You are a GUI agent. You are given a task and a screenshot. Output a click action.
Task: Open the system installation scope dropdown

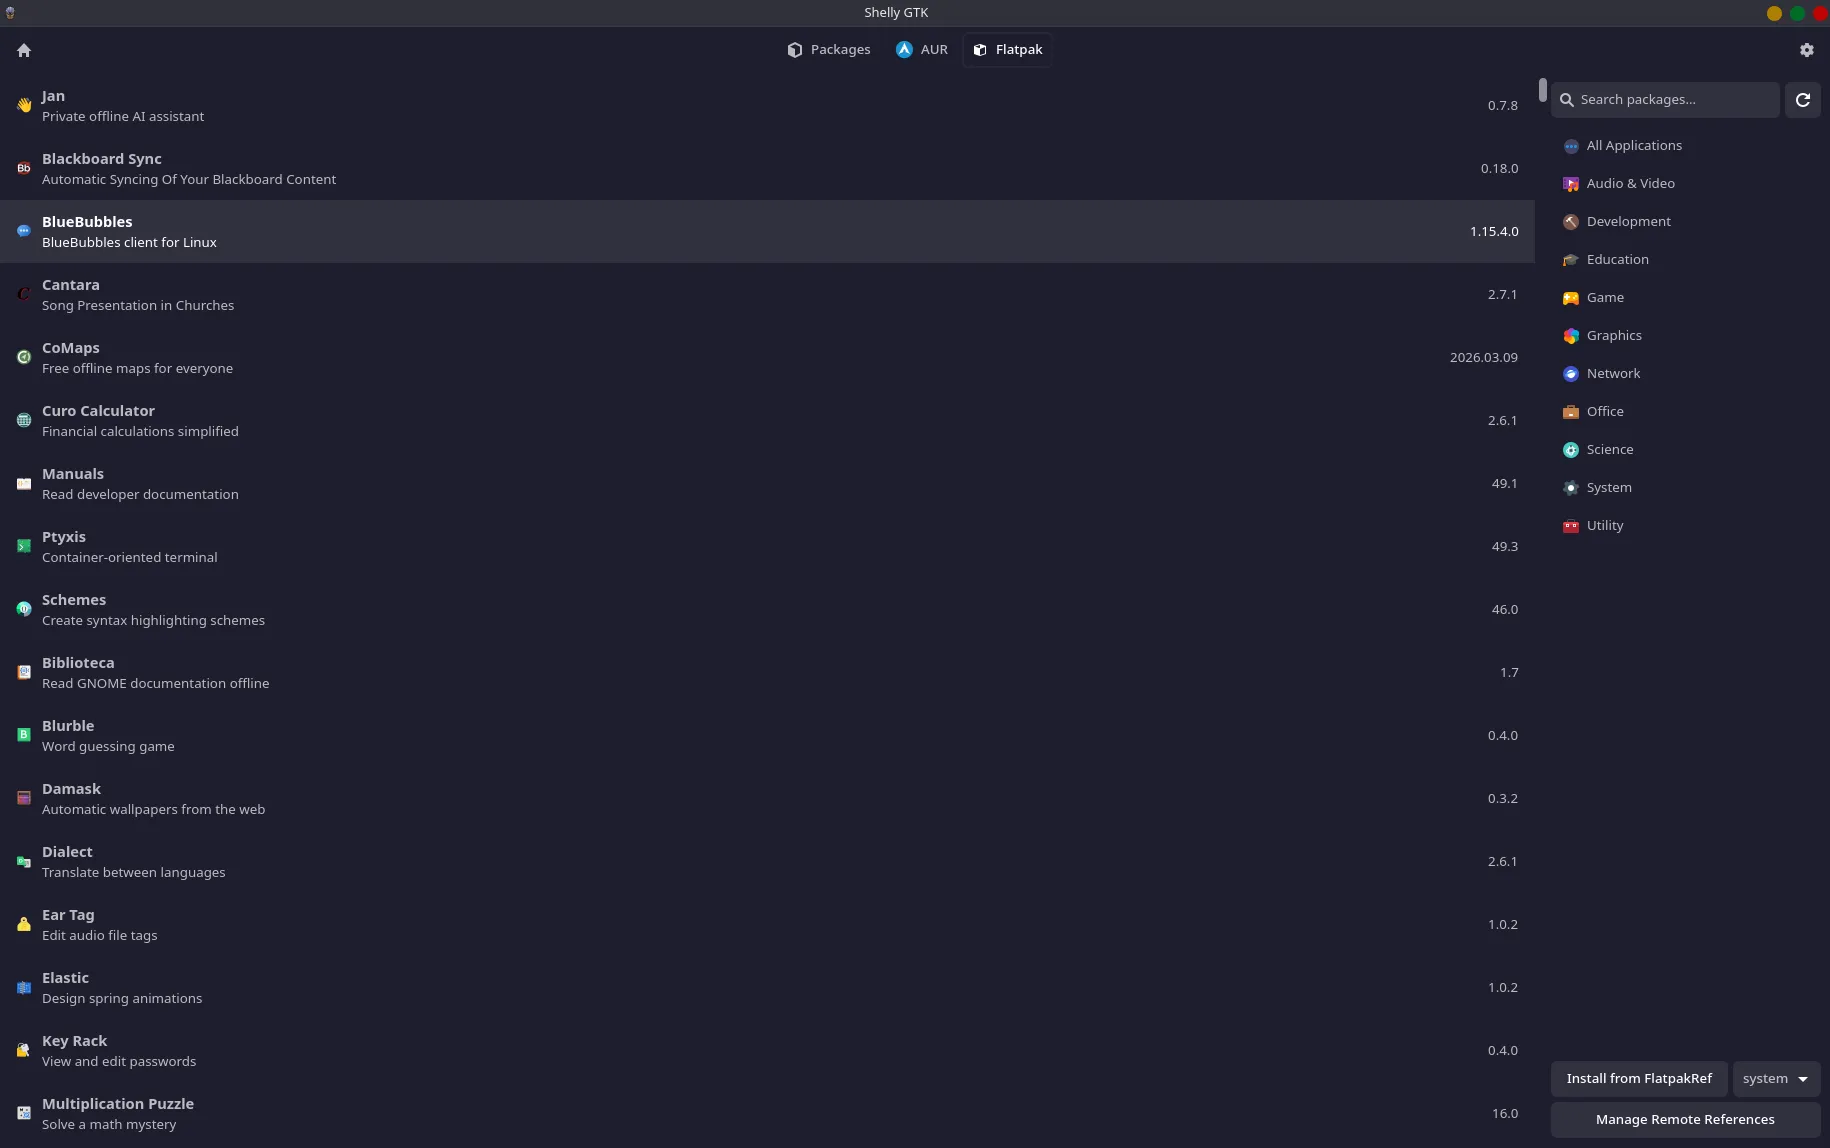(1776, 1079)
